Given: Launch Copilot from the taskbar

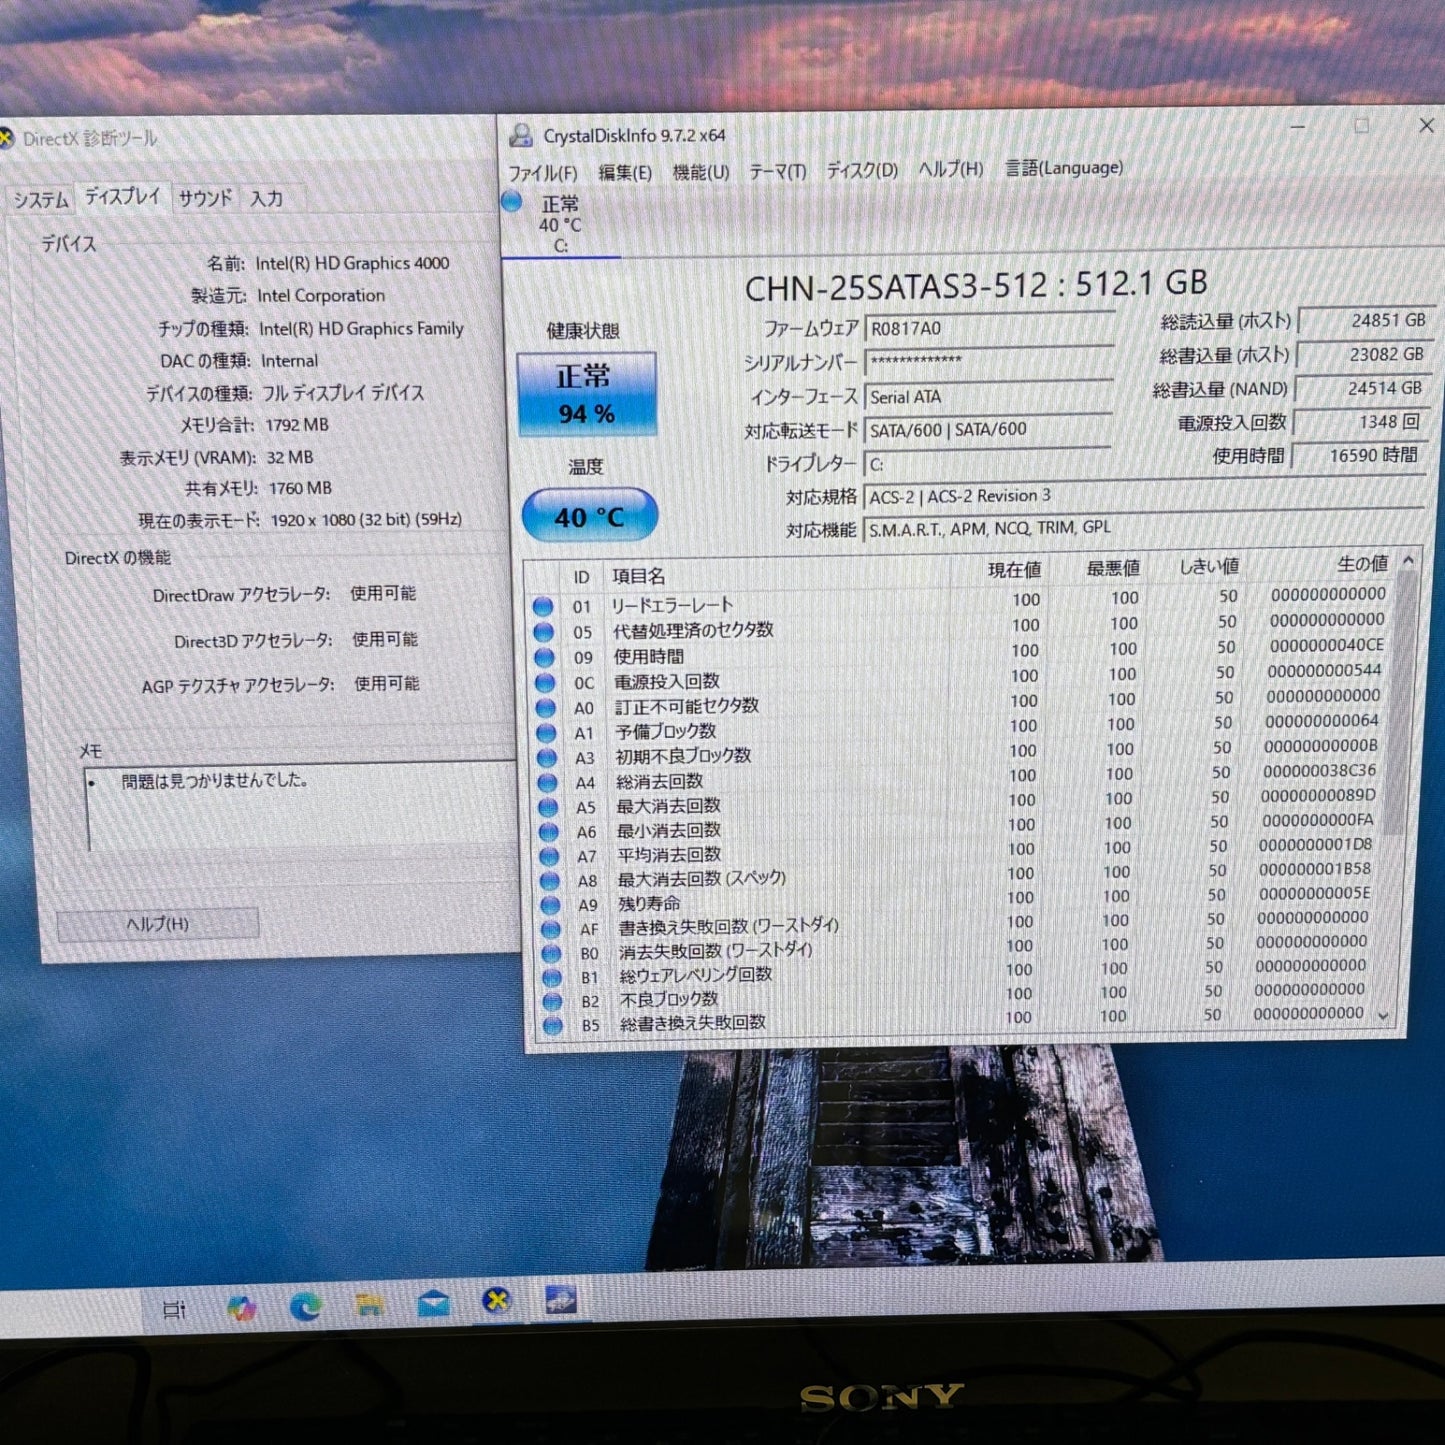Looking at the screenshot, I should (x=241, y=1307).
